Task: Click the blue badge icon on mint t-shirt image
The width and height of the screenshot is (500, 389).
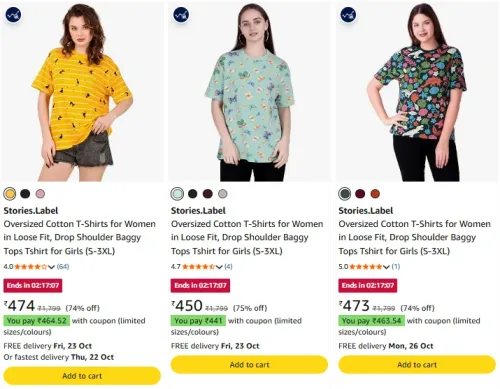Action: click(181, 15)
